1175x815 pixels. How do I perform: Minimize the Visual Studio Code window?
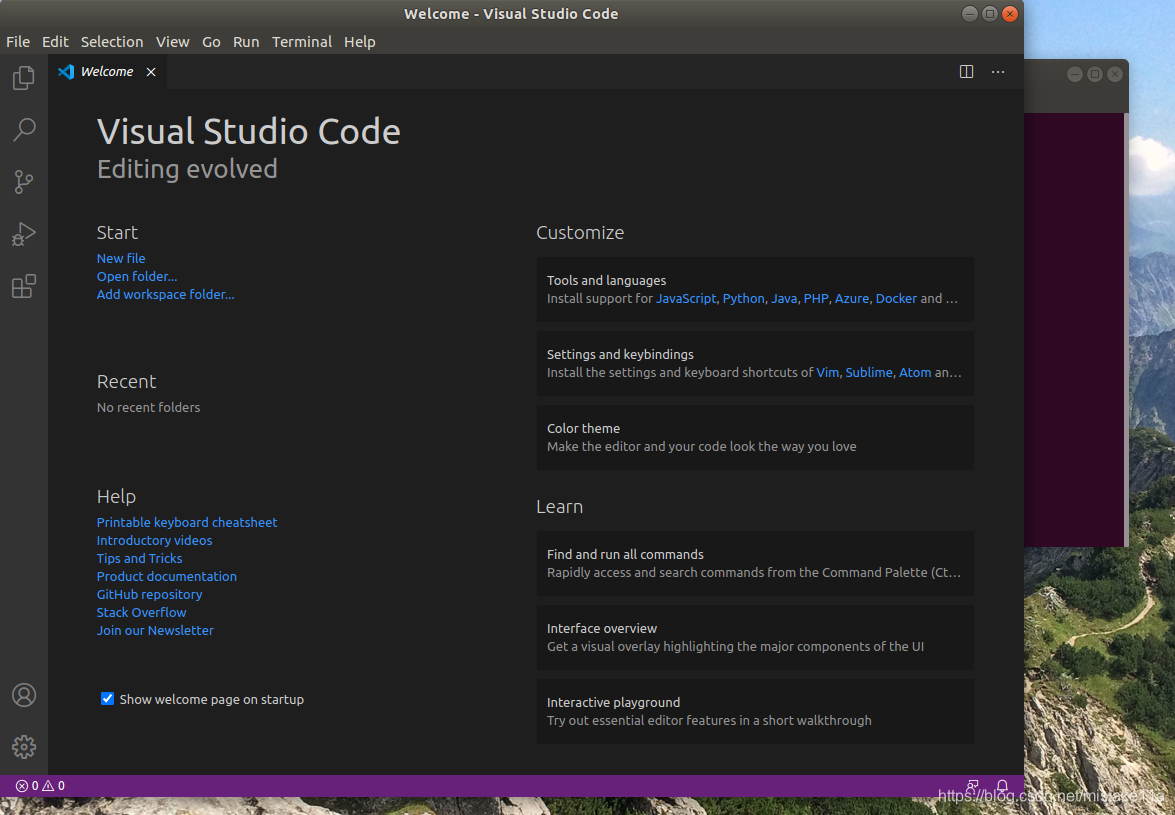click(x=970, y=13)
